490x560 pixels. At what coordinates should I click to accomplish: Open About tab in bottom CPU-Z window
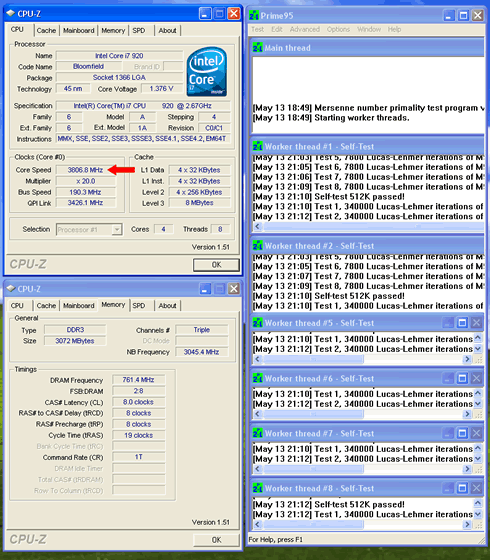click(x=168, y=306)
